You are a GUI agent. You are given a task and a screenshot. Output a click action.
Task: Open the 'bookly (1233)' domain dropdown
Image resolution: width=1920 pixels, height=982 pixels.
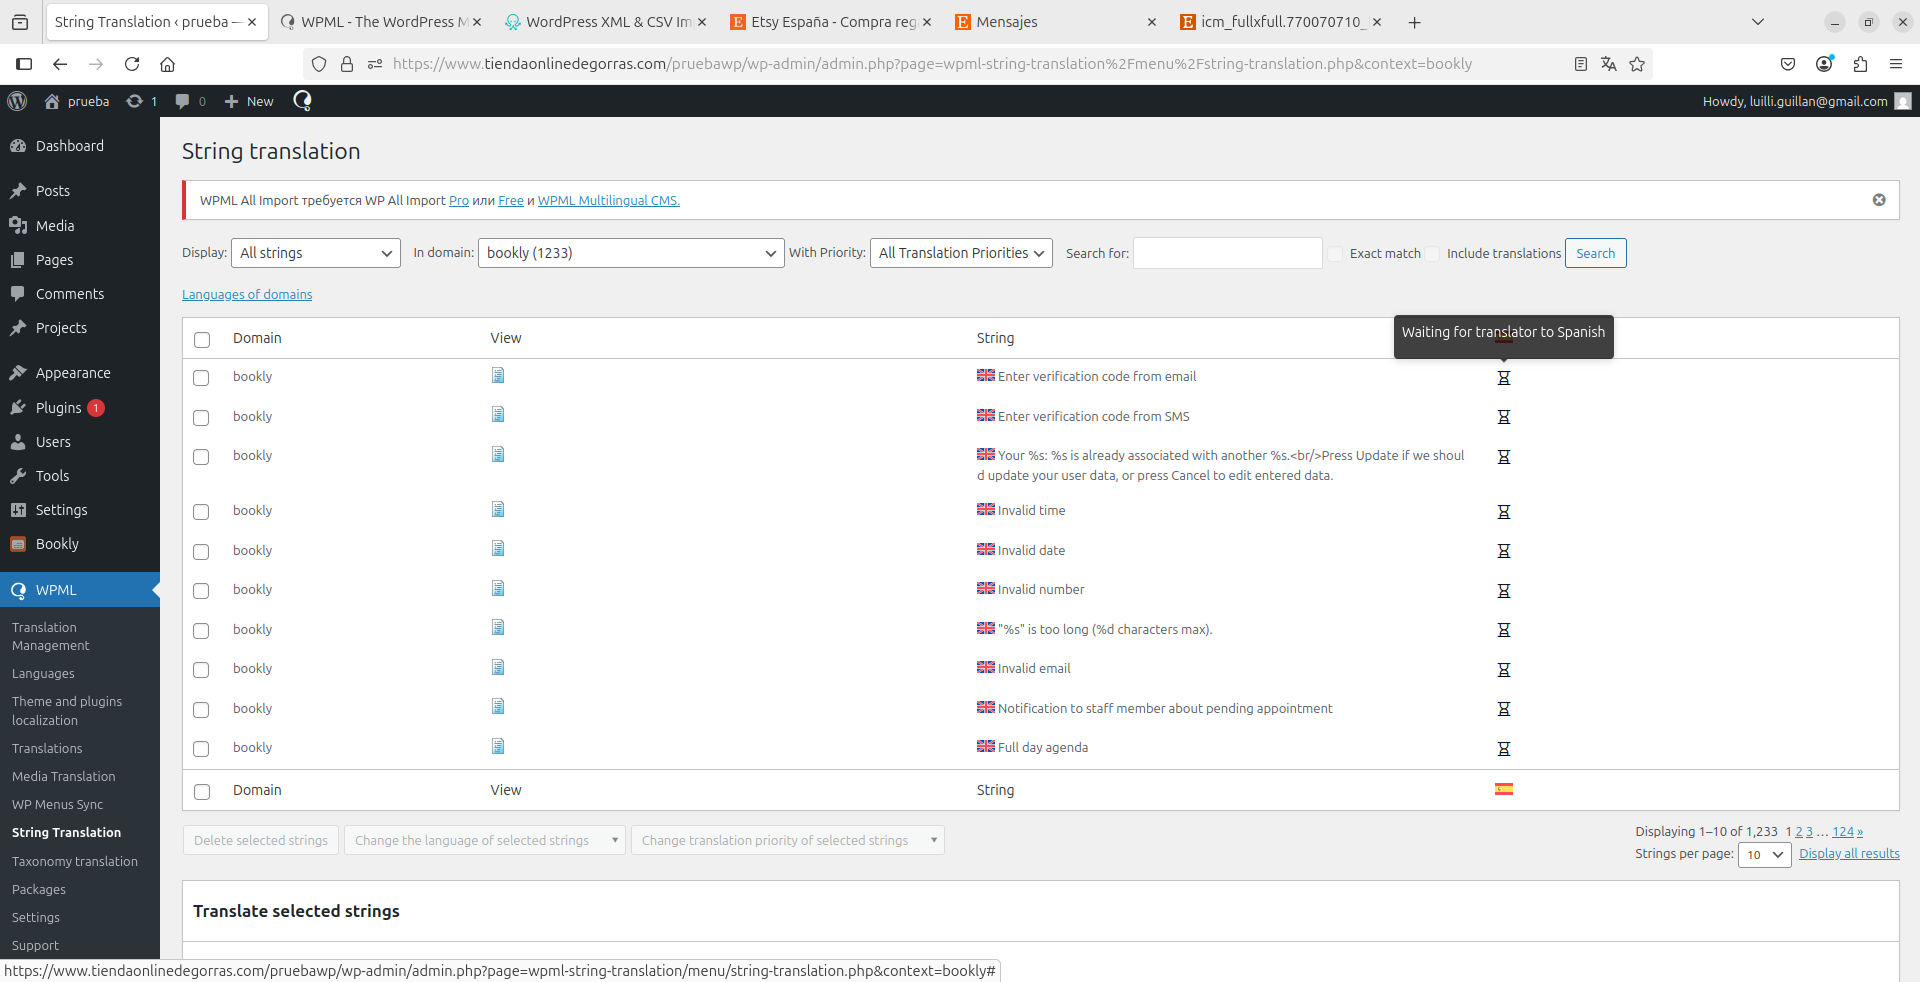631,253
